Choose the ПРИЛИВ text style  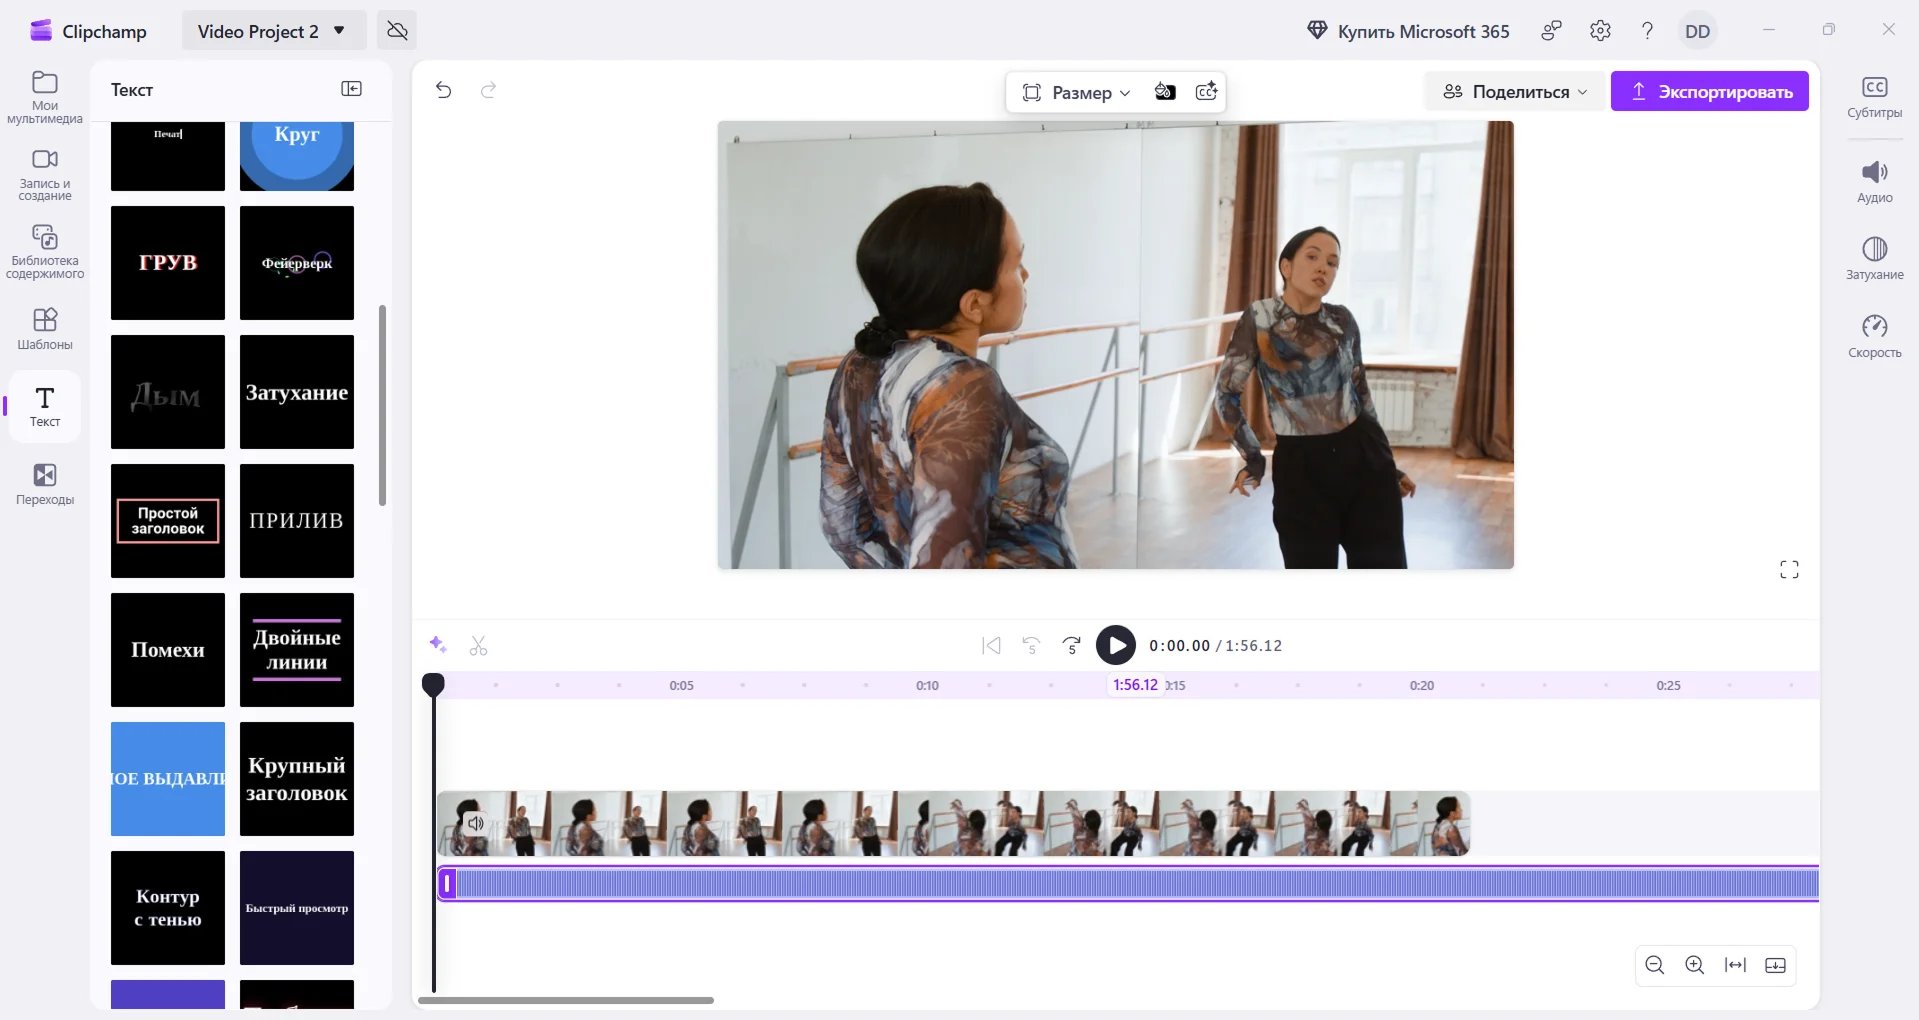pos(297,521)
